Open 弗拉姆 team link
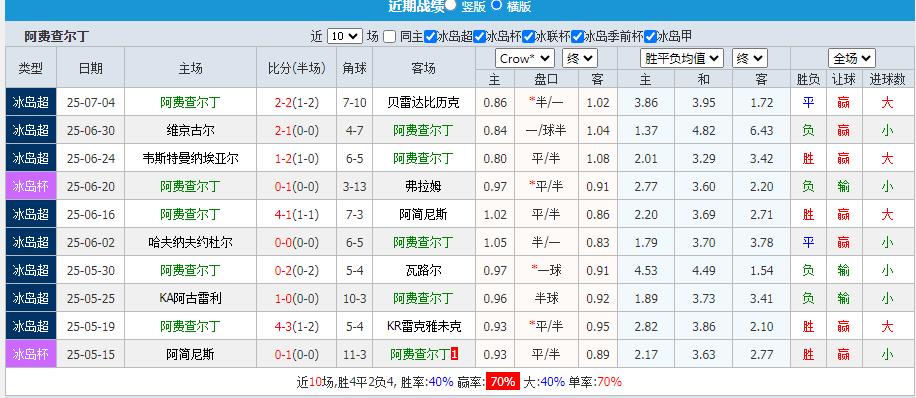Image resolution: width=916 pixels, height=398 pixels. (x=424, y=186)
